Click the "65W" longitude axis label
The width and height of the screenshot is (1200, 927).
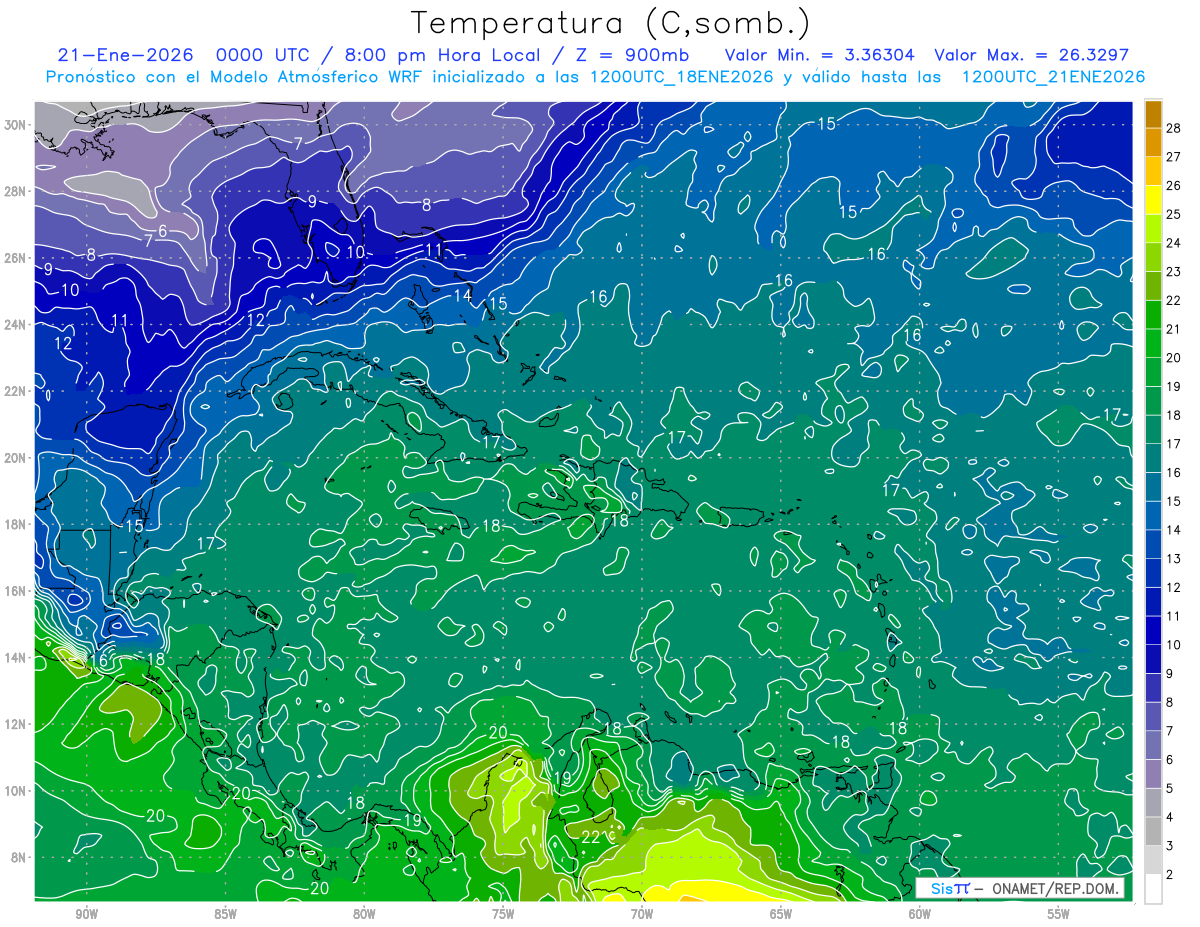click(x=781, y=914)
